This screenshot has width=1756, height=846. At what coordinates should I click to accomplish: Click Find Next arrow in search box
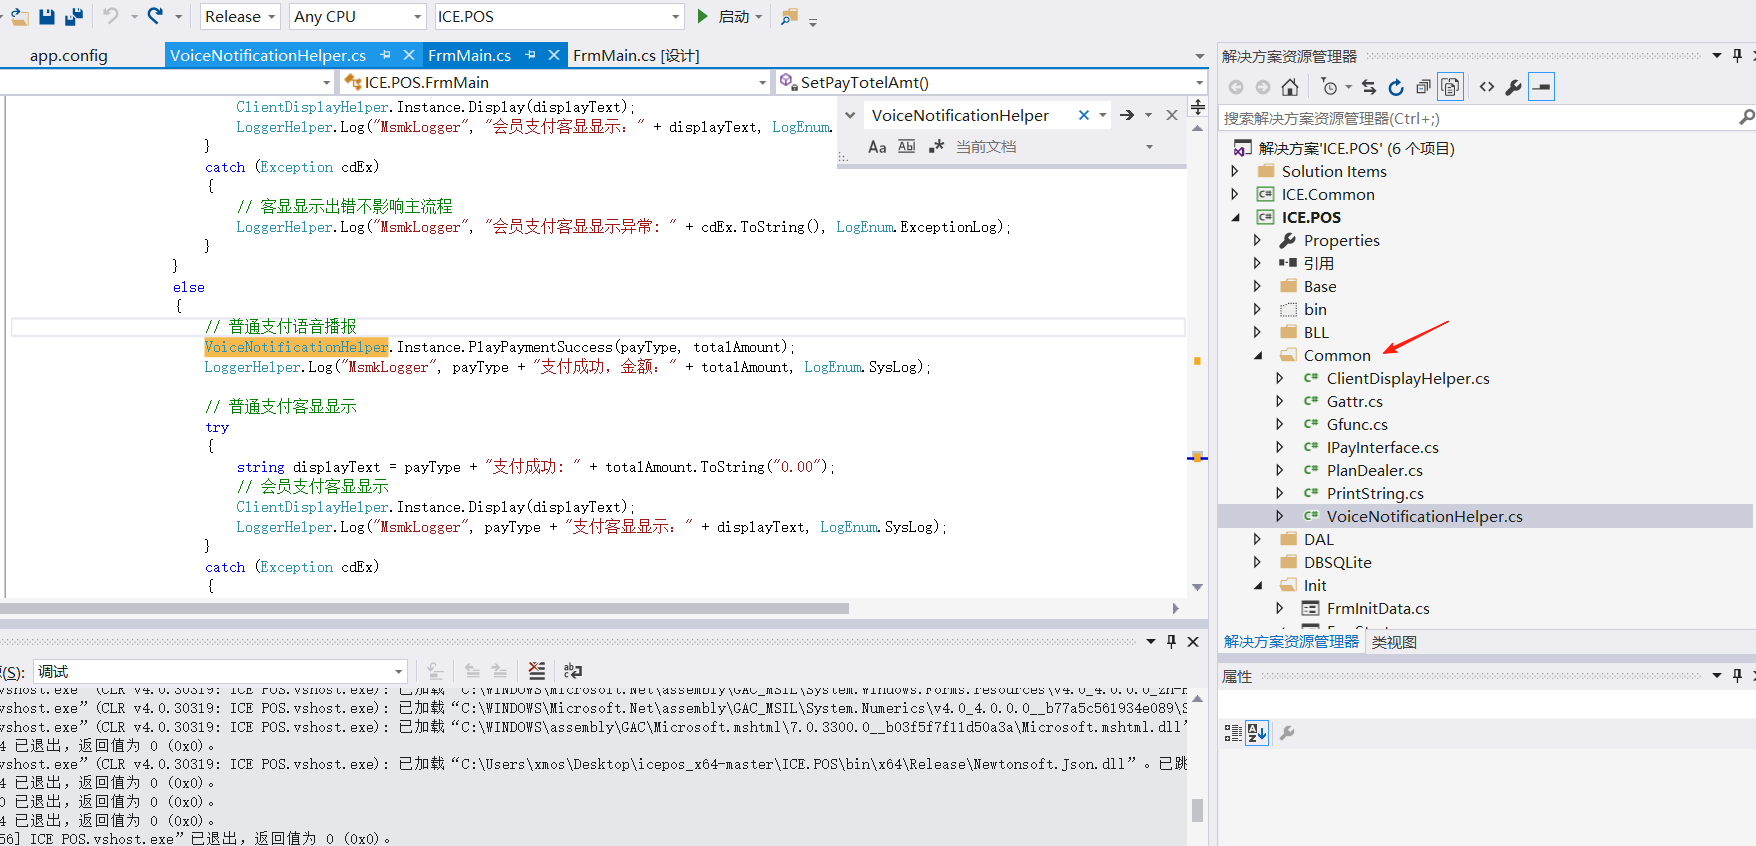(x=1127, y=116)
